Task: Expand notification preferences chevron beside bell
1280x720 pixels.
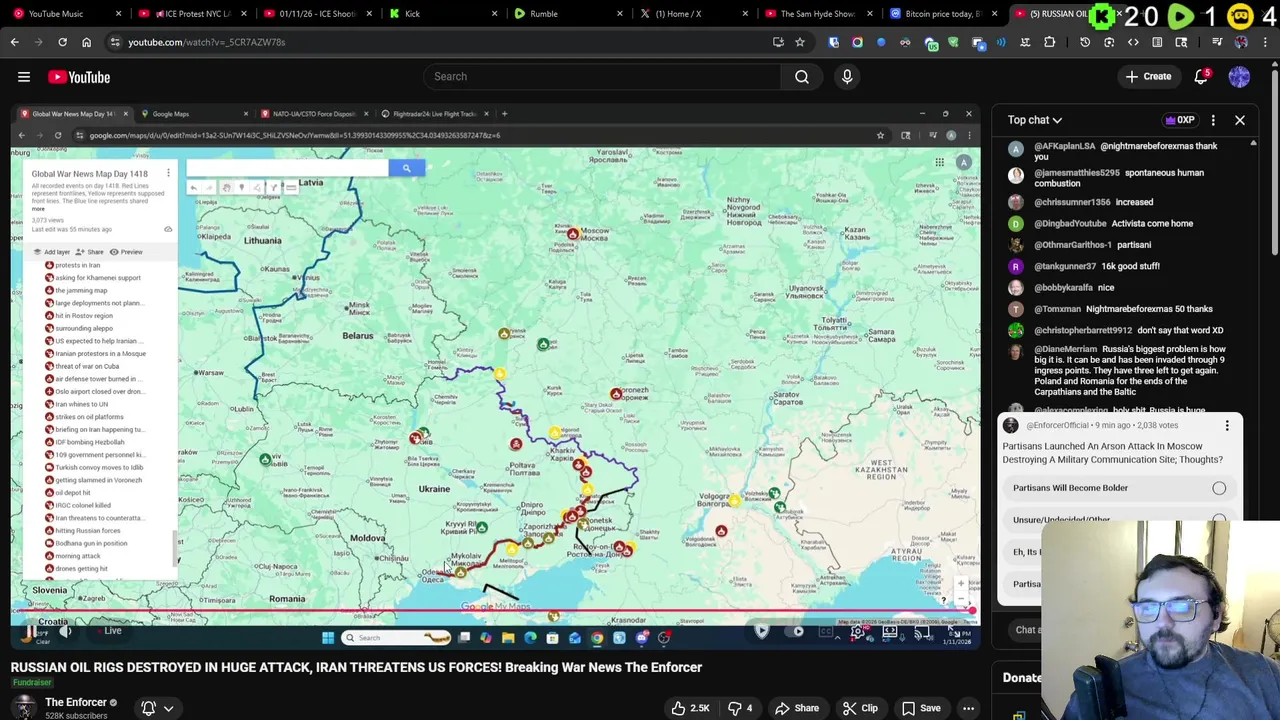Action: [169, 708]
